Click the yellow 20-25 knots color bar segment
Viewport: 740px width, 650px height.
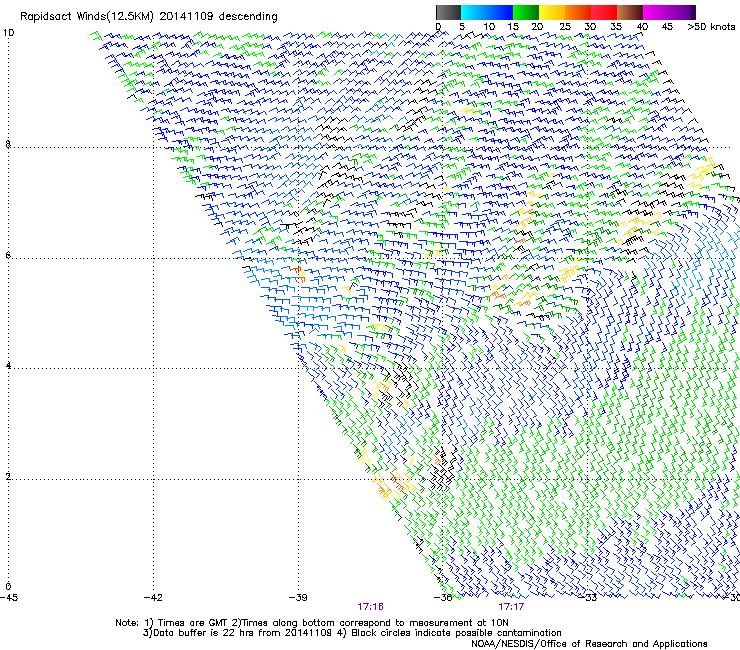552,12
